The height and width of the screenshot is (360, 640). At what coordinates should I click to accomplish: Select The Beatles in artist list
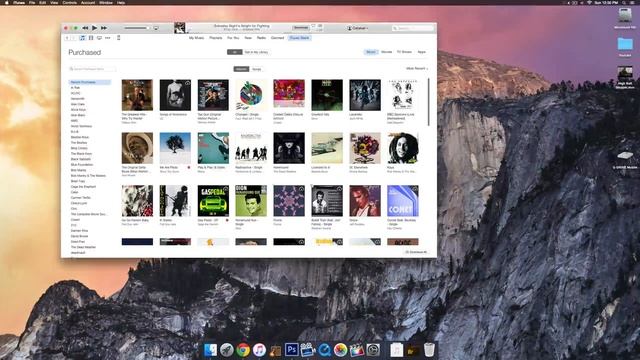(x=79, y=143)
